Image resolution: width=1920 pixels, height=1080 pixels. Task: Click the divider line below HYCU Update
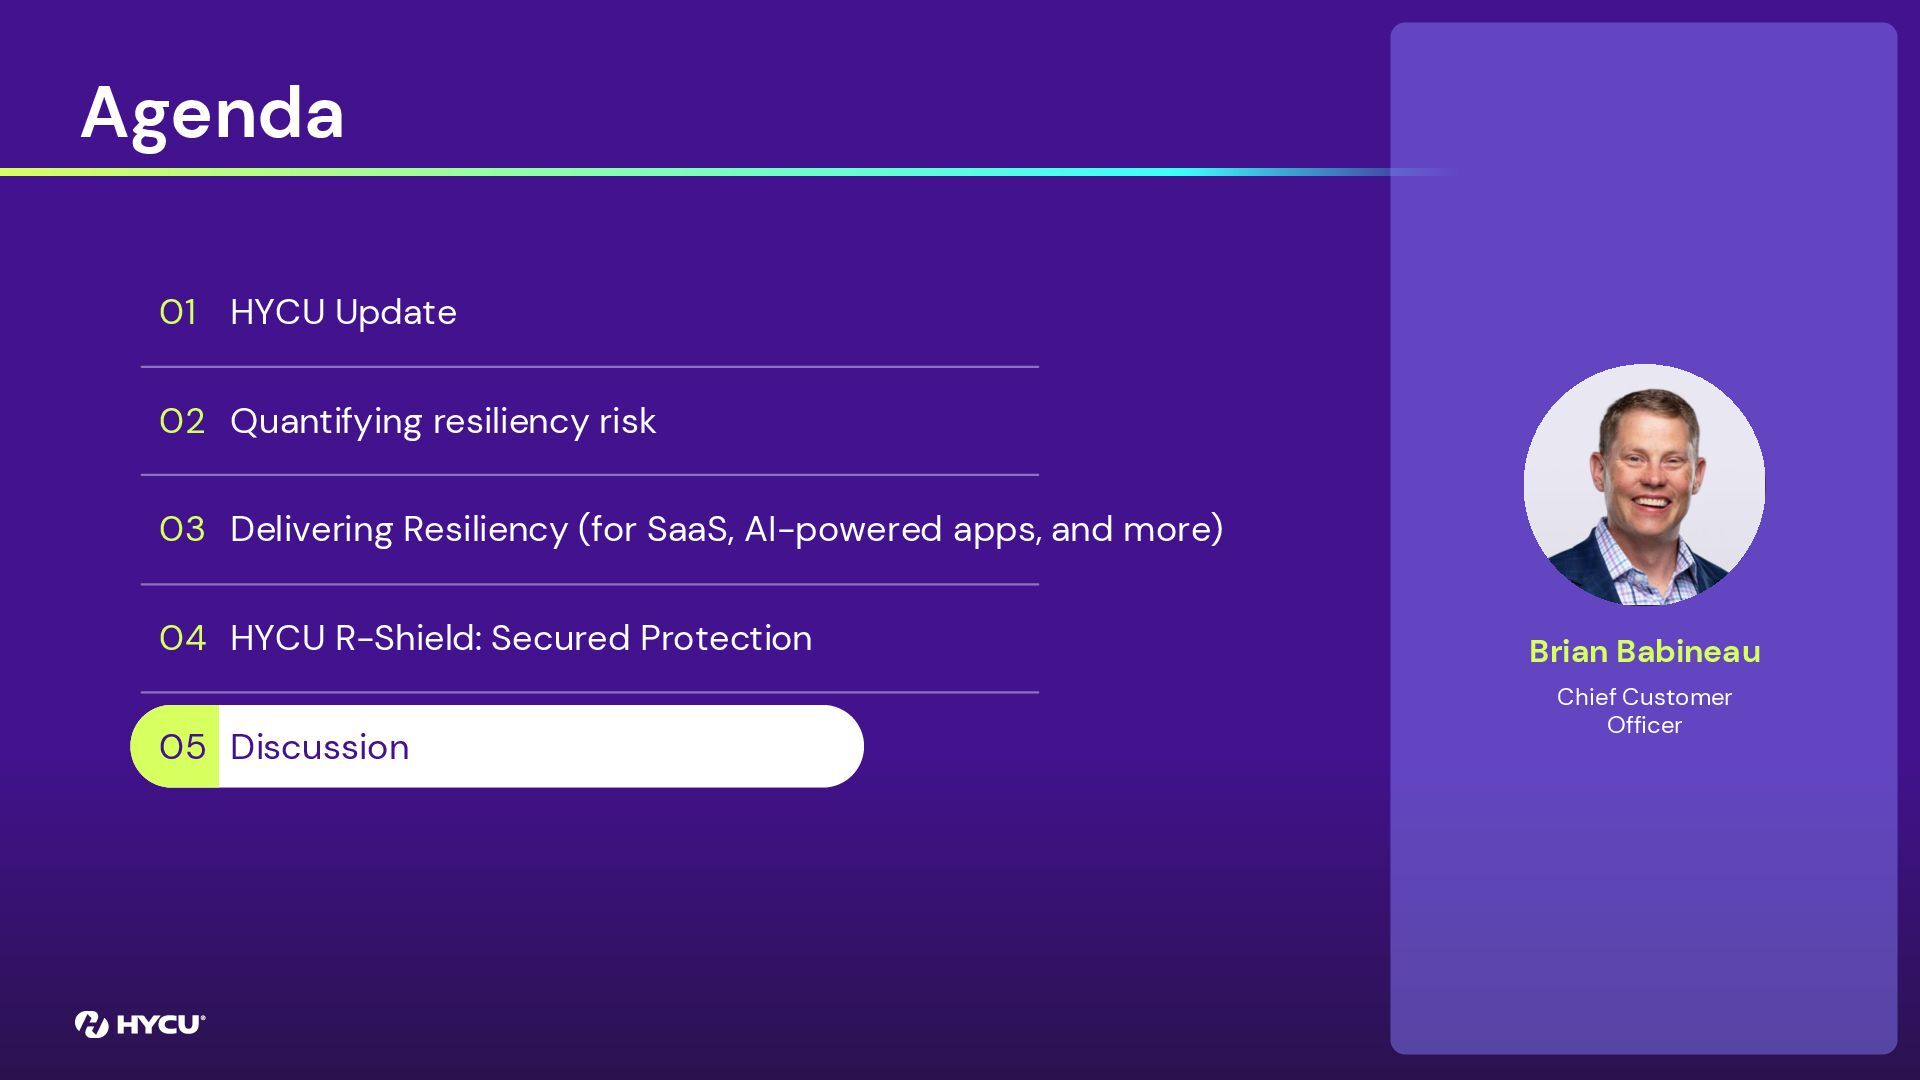[x=590, y=367]
